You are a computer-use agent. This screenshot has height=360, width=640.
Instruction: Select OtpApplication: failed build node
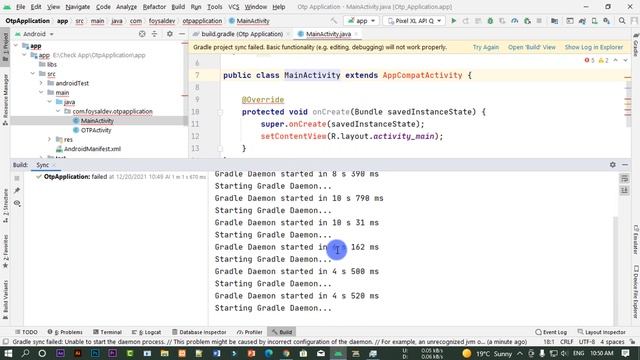tap(120, 177)
